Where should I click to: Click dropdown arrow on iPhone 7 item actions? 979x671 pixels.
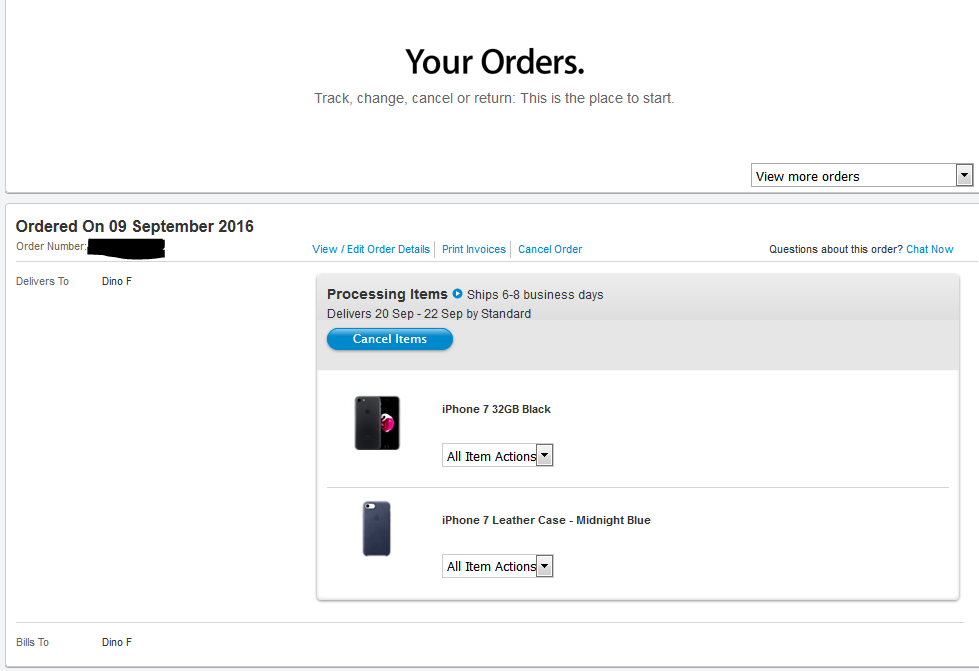click(x=544, y=456)
